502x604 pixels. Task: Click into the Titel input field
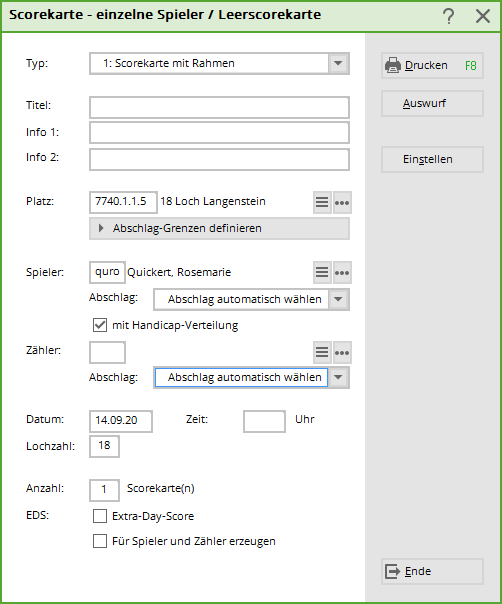219,107
